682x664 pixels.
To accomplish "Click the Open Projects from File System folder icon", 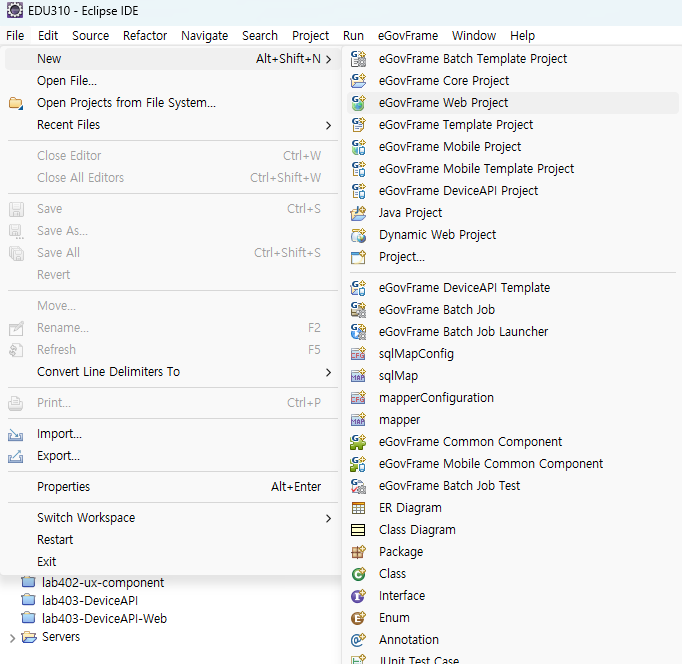I will [x=16, y=103].
